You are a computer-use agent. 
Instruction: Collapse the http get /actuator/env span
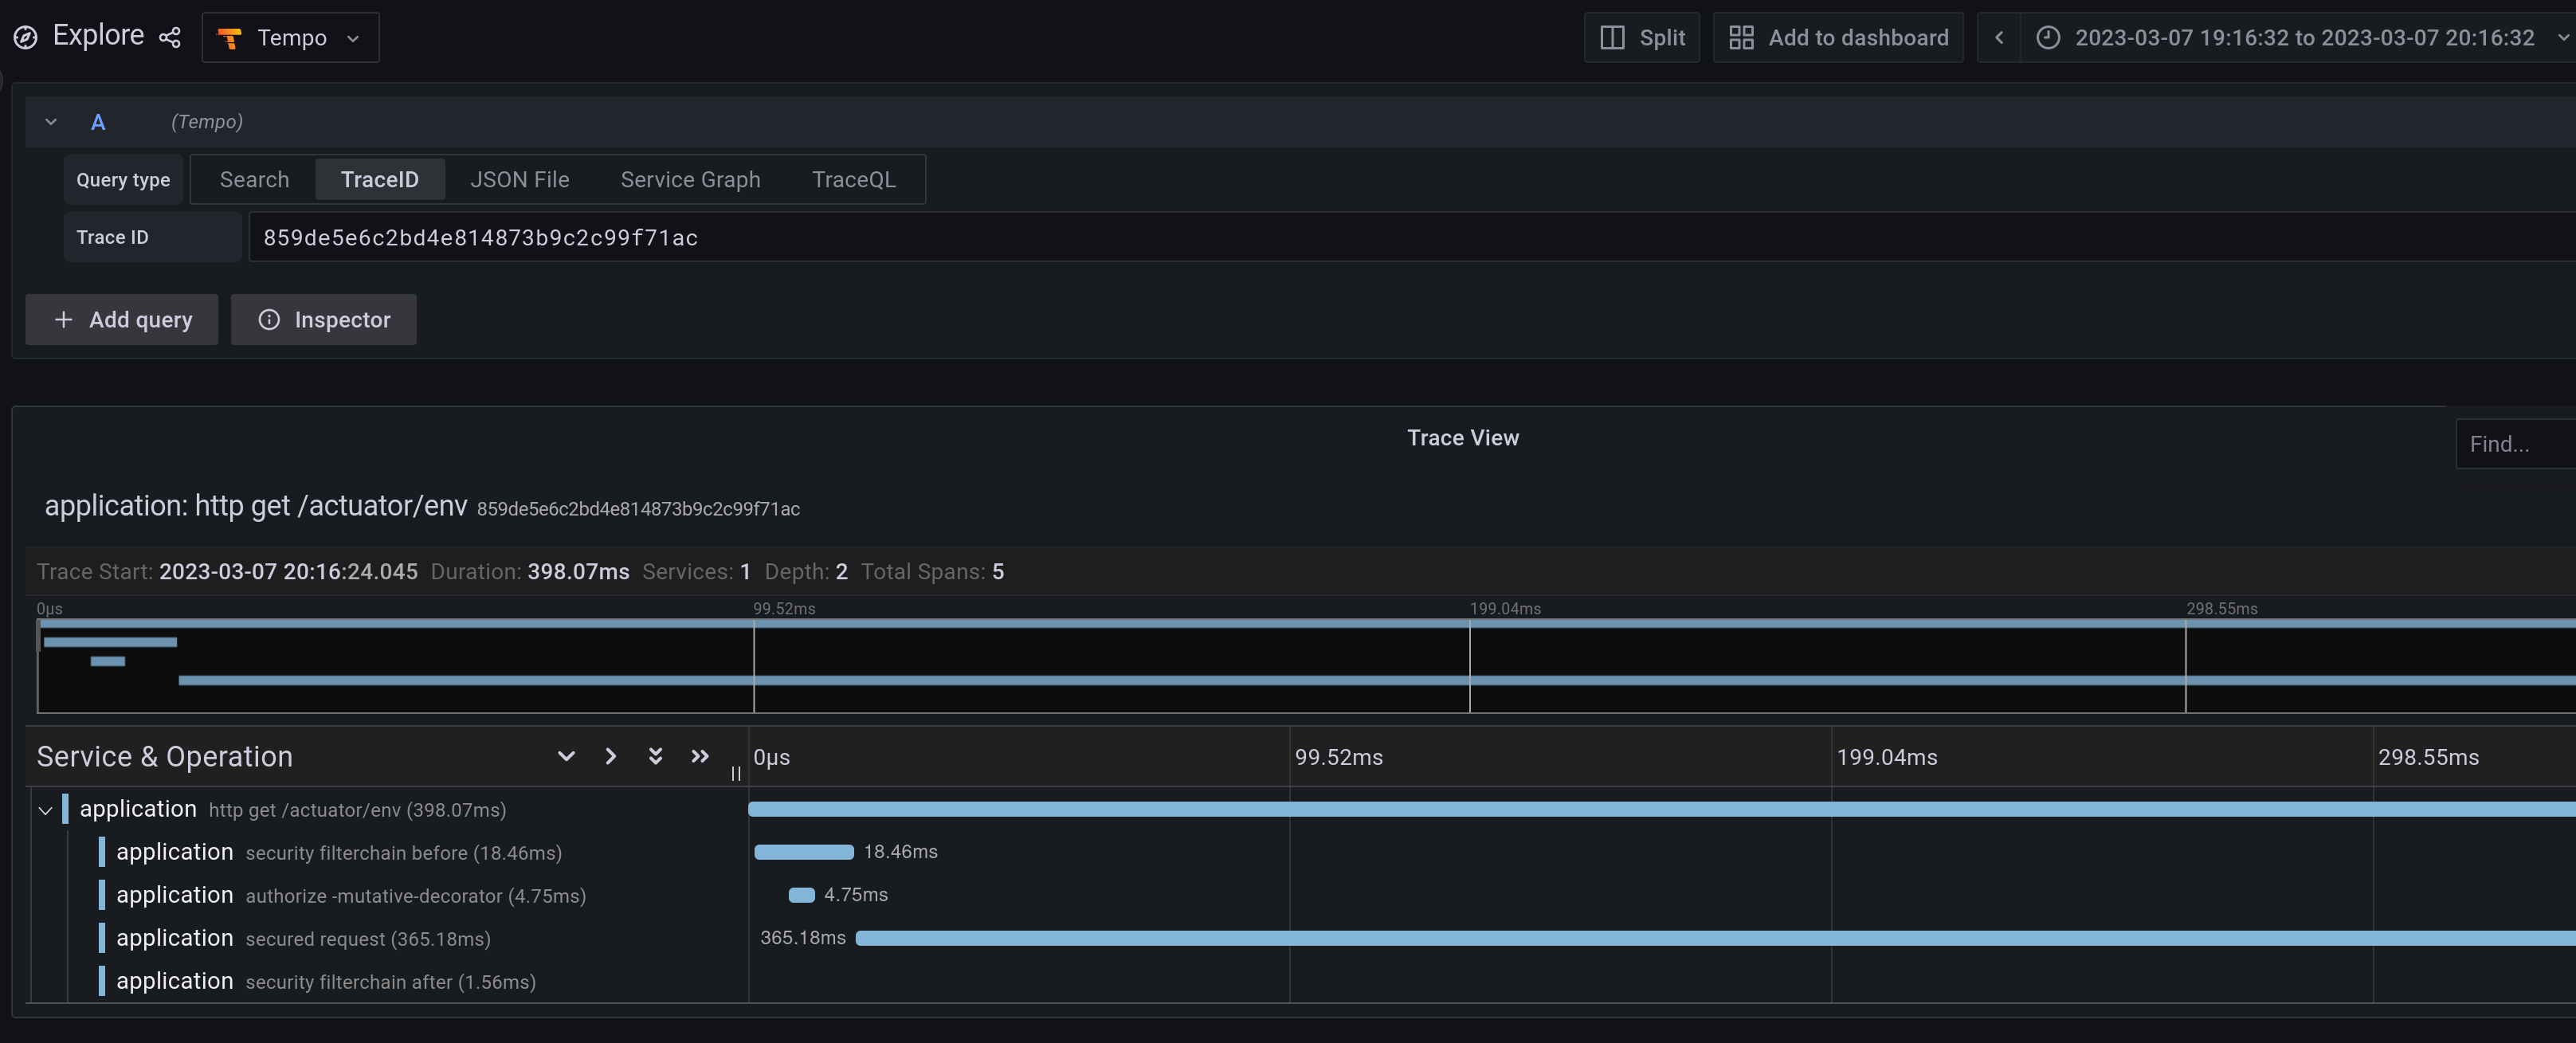(x=44, y=810)
